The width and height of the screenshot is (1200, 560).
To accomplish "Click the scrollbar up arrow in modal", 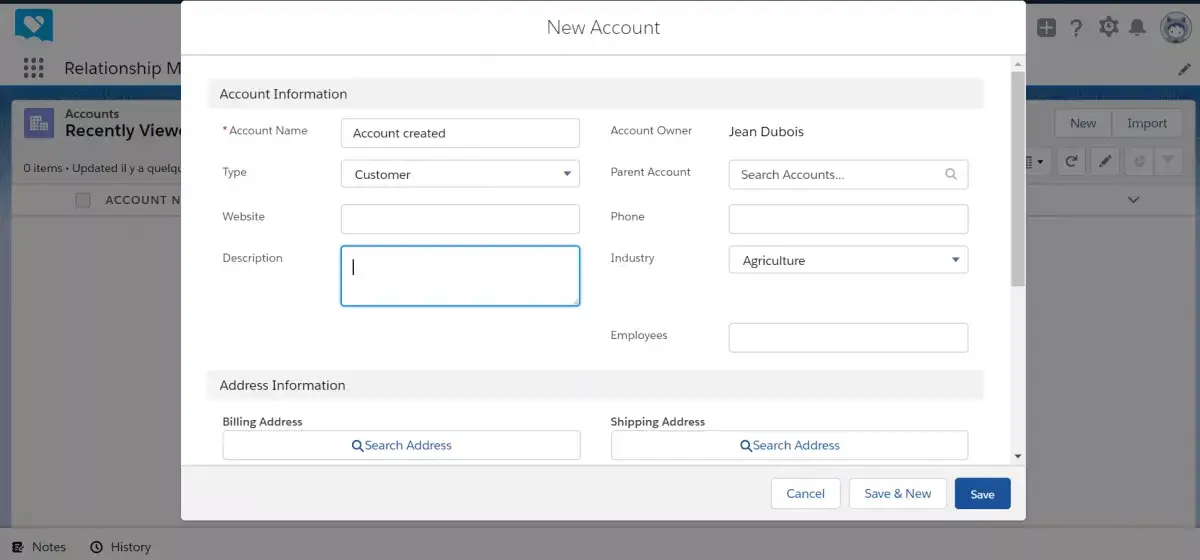I will 1018,63.
